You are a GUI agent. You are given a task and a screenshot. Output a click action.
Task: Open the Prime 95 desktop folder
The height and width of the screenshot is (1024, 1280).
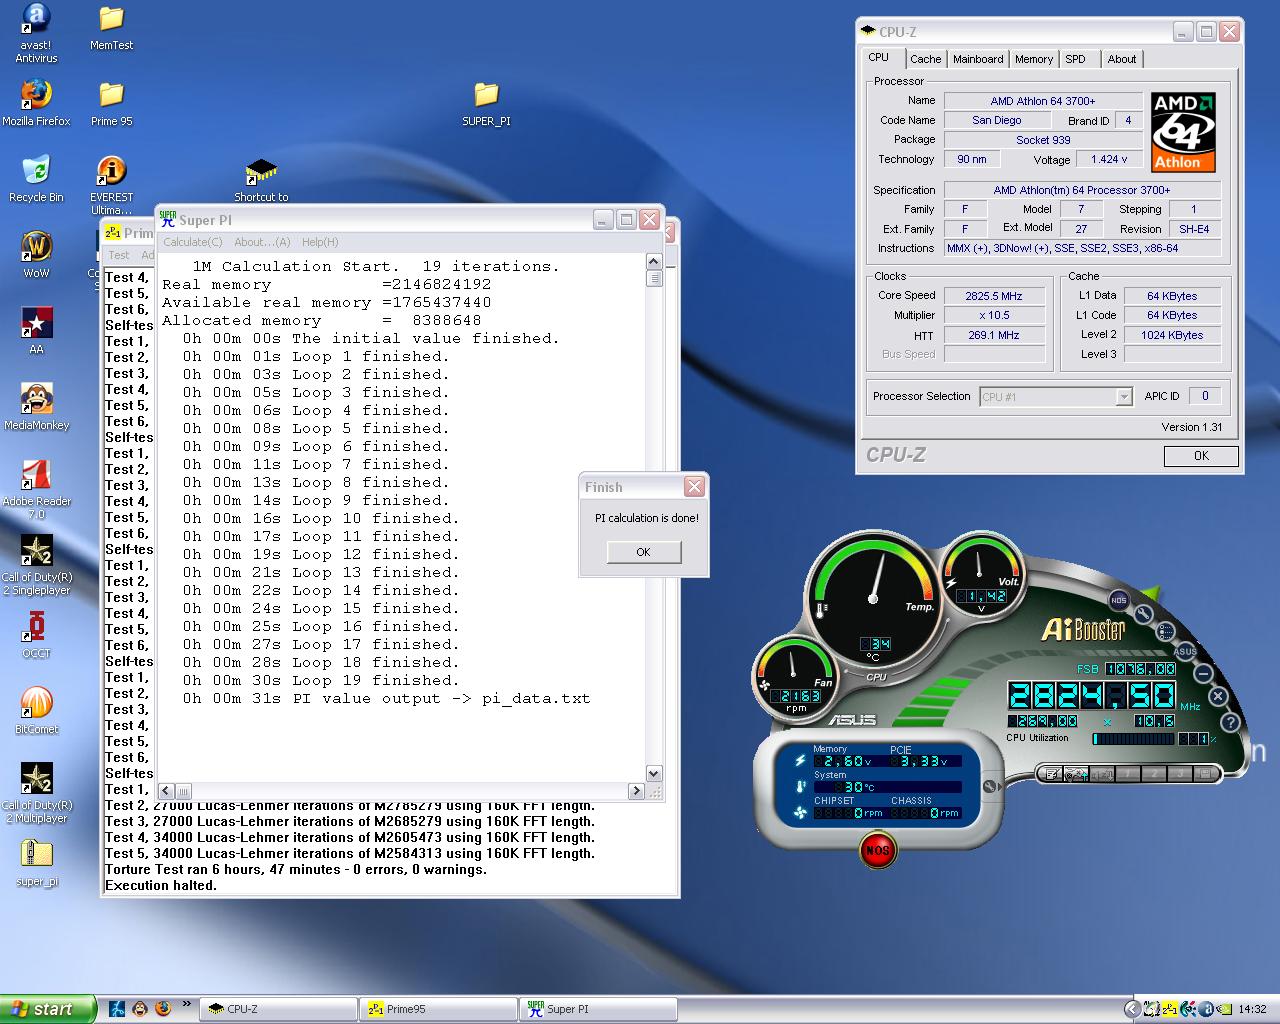[111, 103]
